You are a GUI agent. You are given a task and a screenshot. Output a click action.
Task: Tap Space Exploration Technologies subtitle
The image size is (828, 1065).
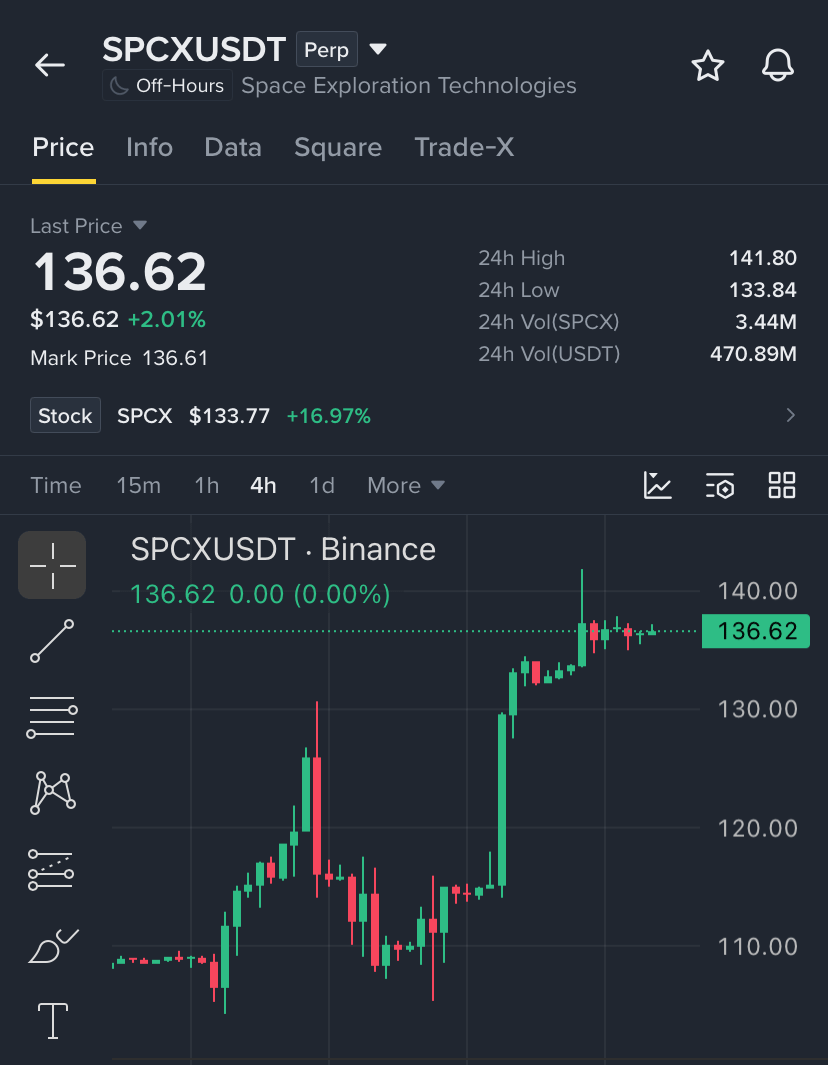(409, 86)
